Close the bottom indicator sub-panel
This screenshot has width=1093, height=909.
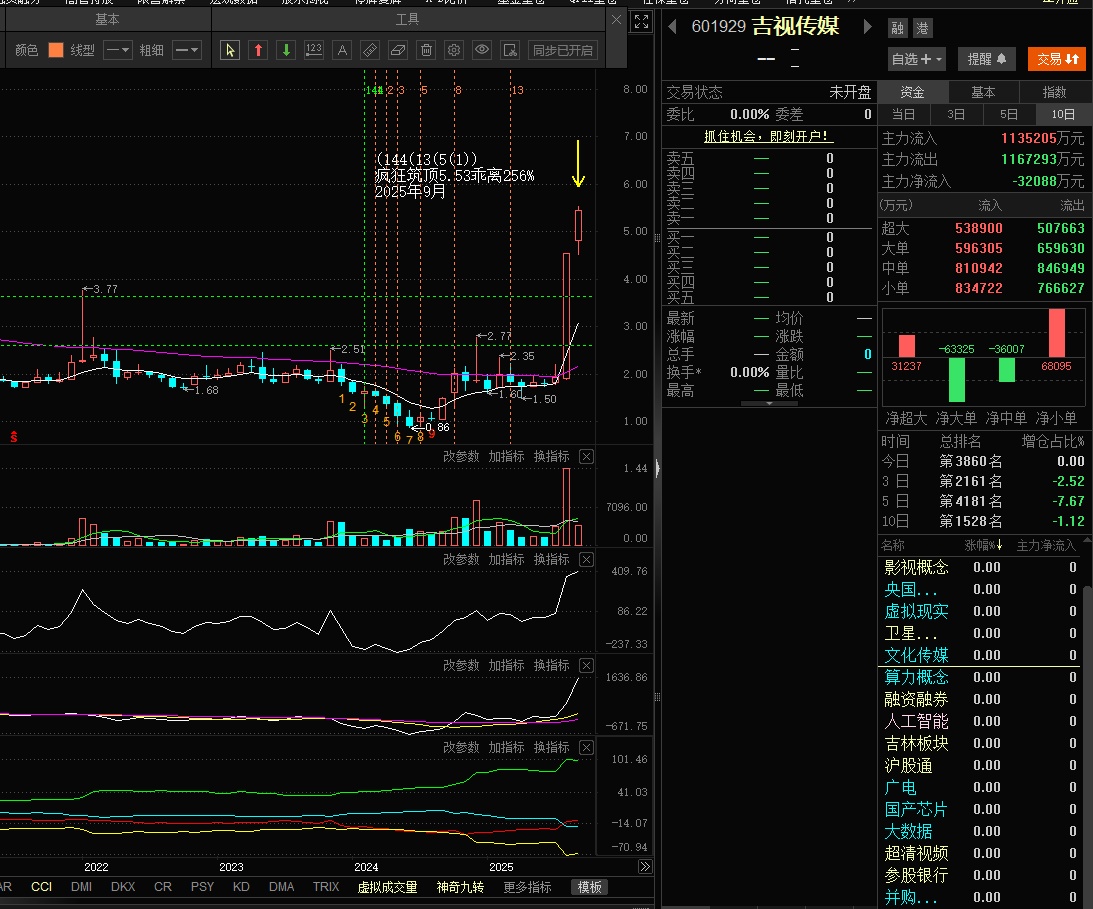pyautogui.click(x=587, y=747)
